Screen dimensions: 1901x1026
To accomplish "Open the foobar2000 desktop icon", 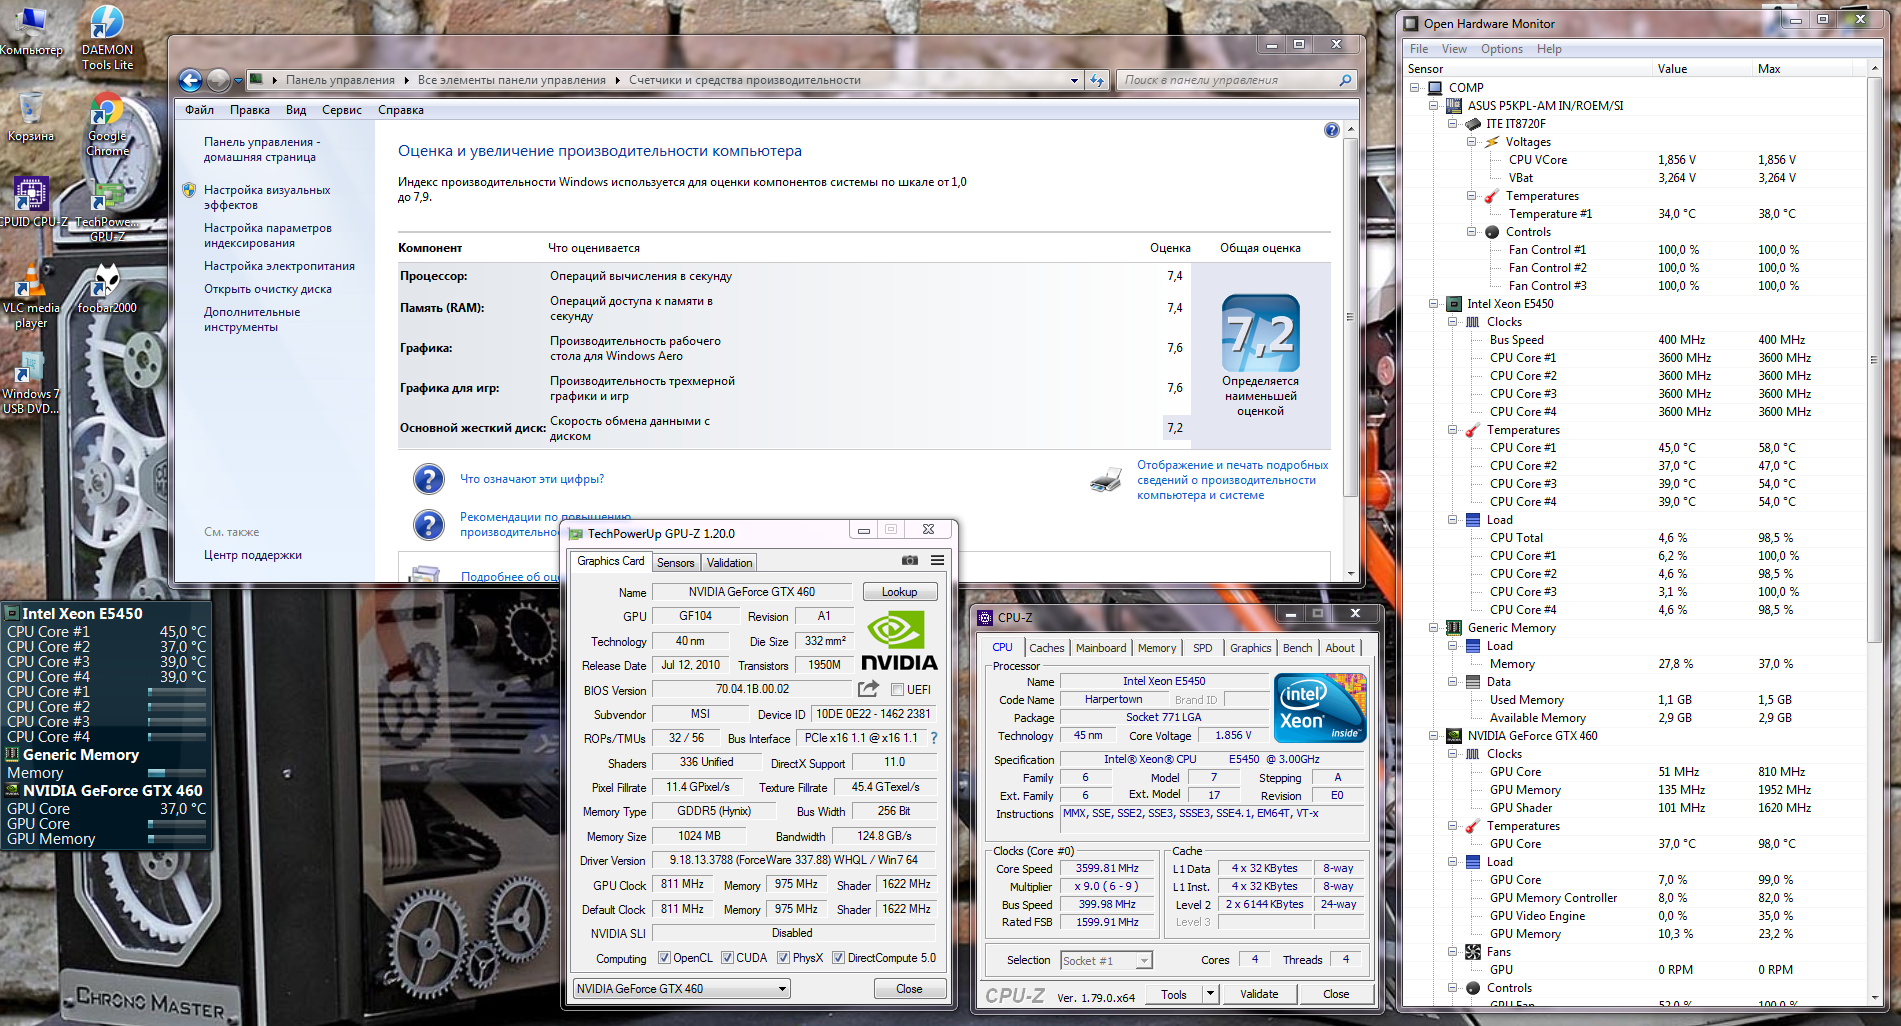I will 107,289.
